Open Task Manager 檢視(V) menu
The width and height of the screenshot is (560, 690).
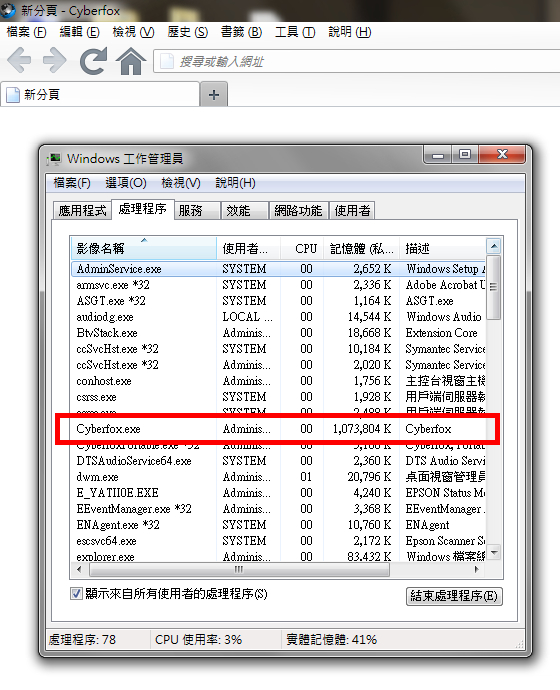point(181,183)
